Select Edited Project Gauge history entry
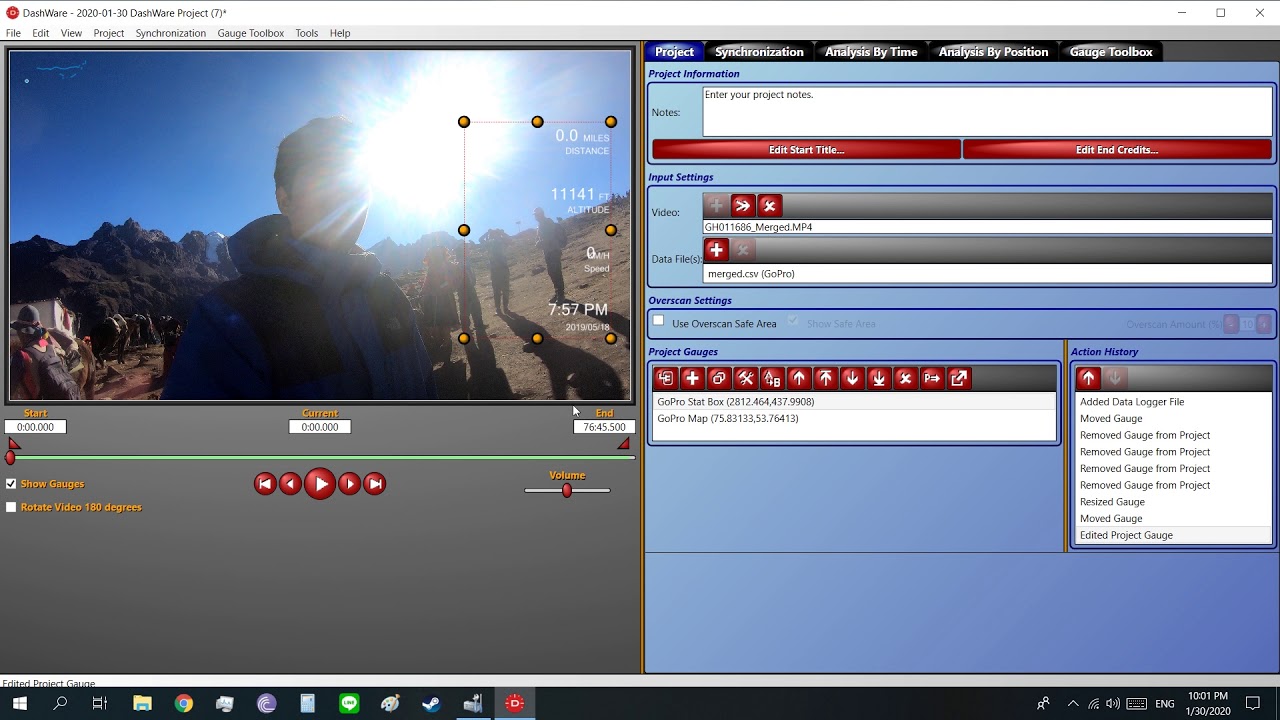Screen dimensions: 1280x720 tap(1173, 535)
